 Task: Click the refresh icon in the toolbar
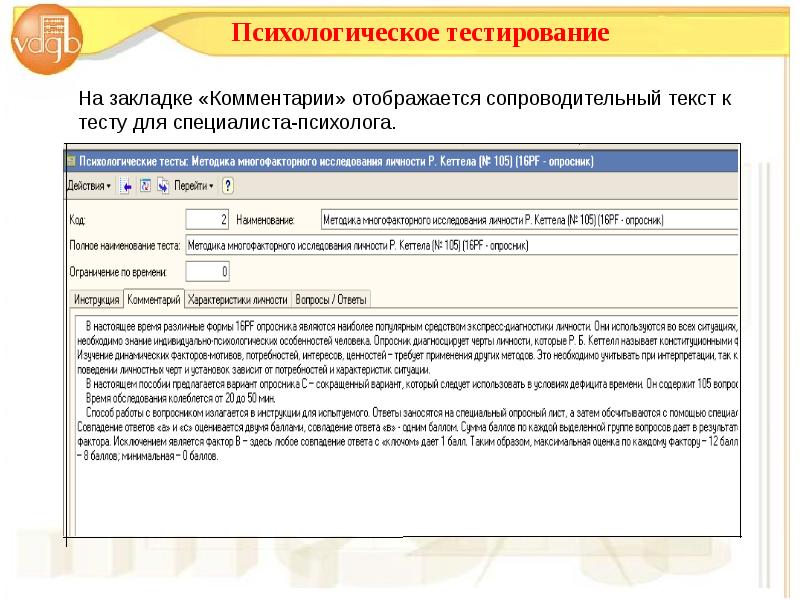[x=144, y=185]
